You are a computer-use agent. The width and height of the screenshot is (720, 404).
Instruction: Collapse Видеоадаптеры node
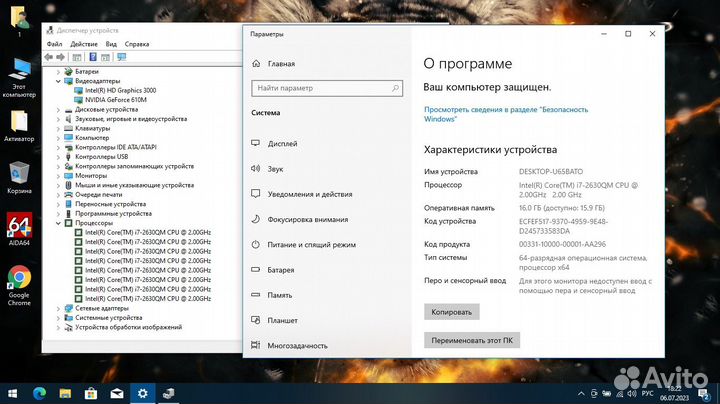tap(58, 81)
